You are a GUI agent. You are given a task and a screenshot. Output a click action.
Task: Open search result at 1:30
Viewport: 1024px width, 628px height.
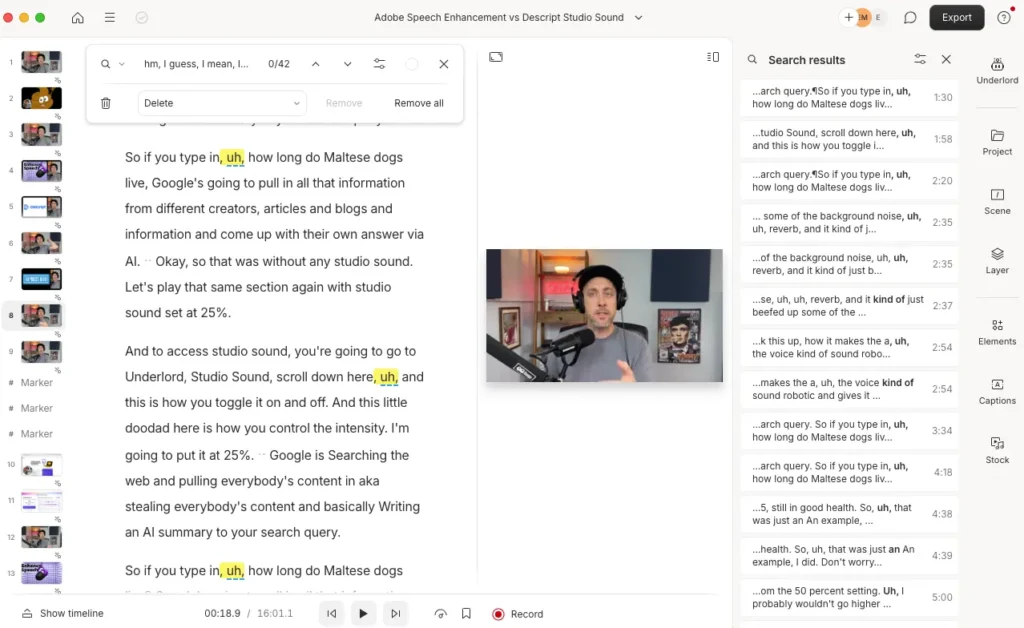click(x=850, y=97)
